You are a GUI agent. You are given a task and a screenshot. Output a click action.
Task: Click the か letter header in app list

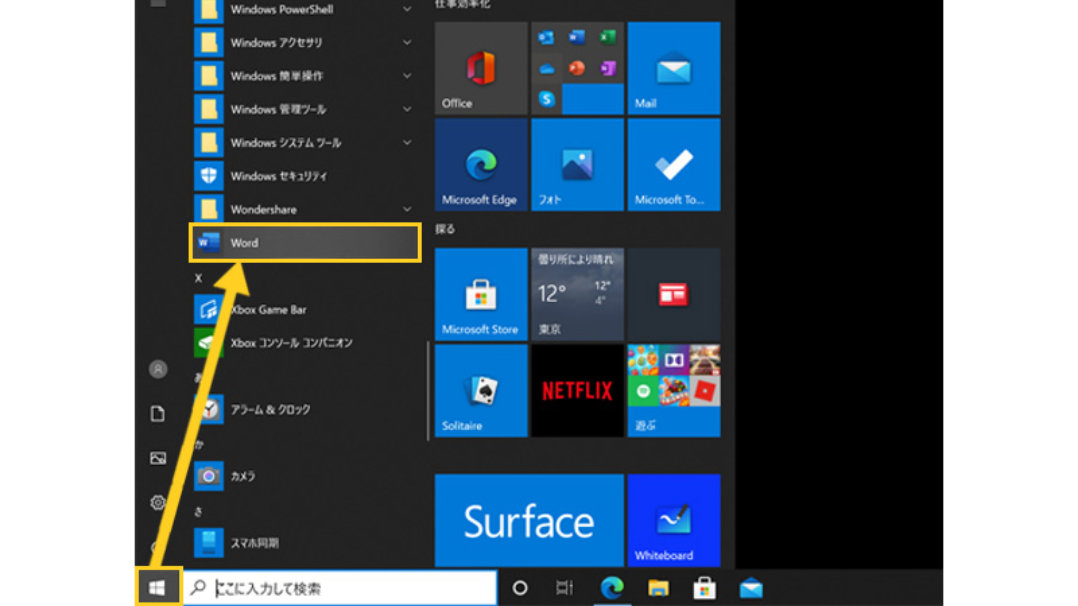(x=199, y=444)
